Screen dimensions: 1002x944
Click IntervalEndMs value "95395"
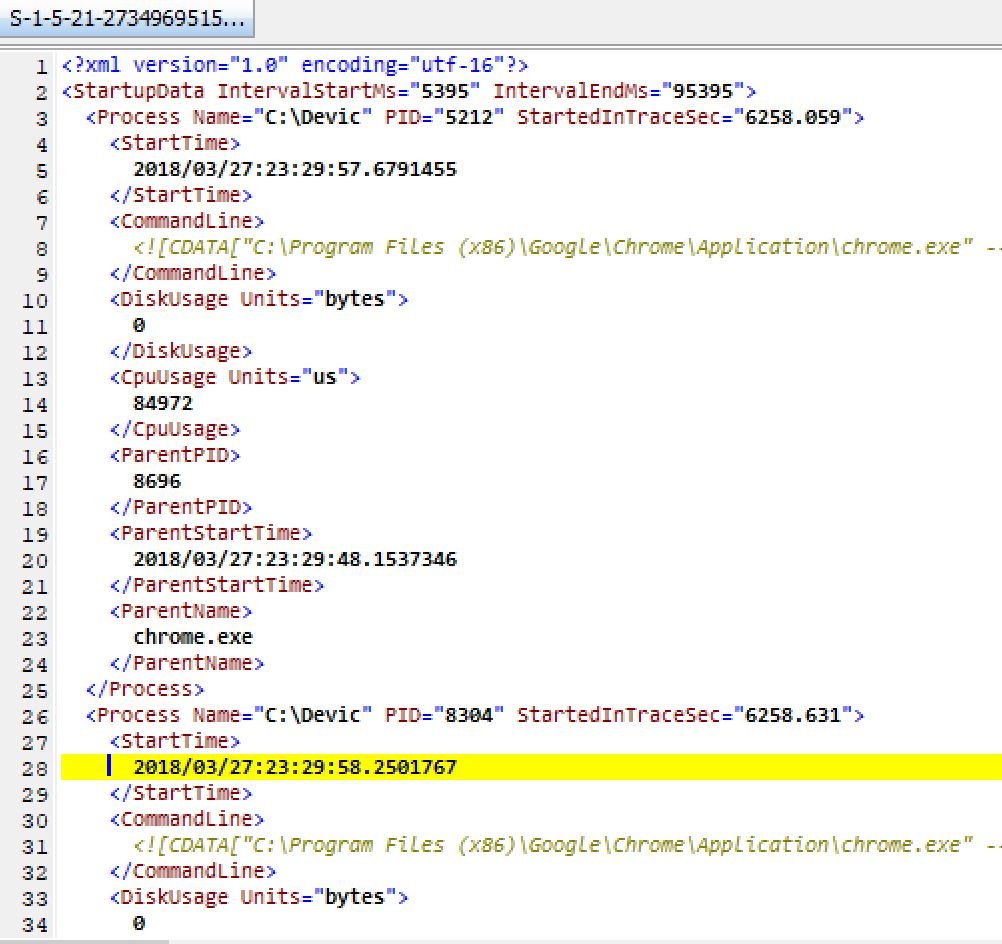click(703, 91)
